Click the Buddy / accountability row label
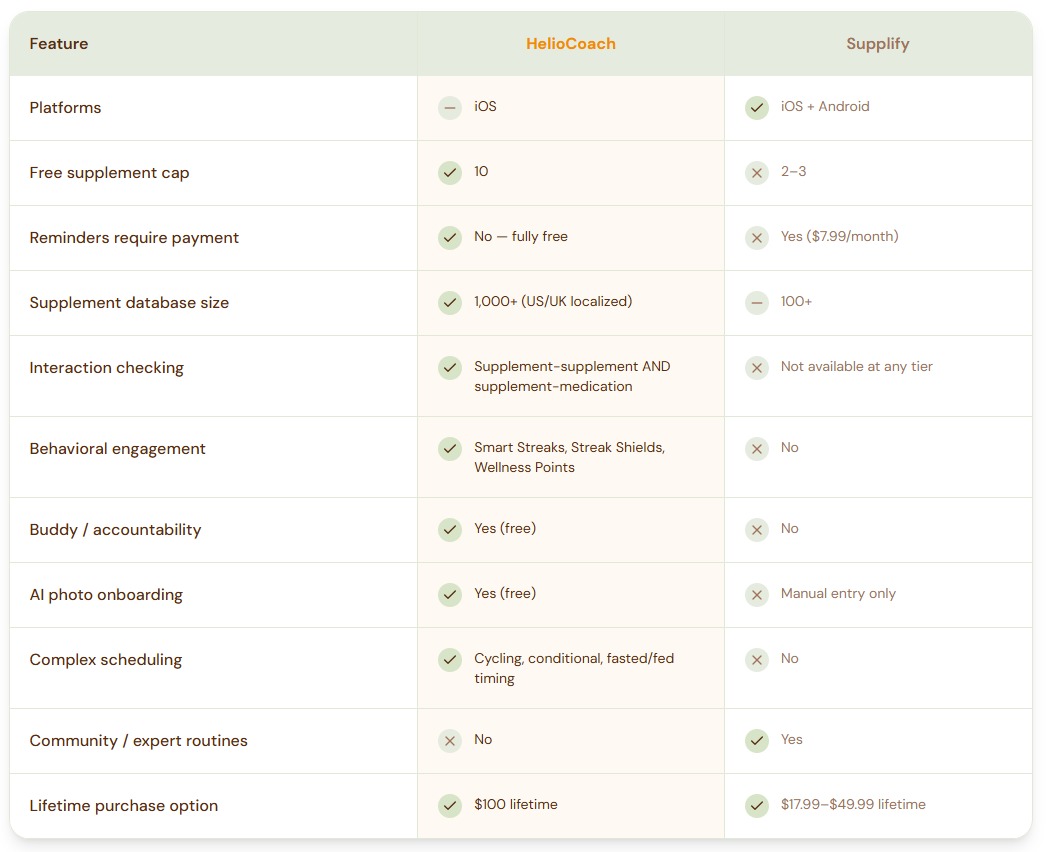 point(115,530)
